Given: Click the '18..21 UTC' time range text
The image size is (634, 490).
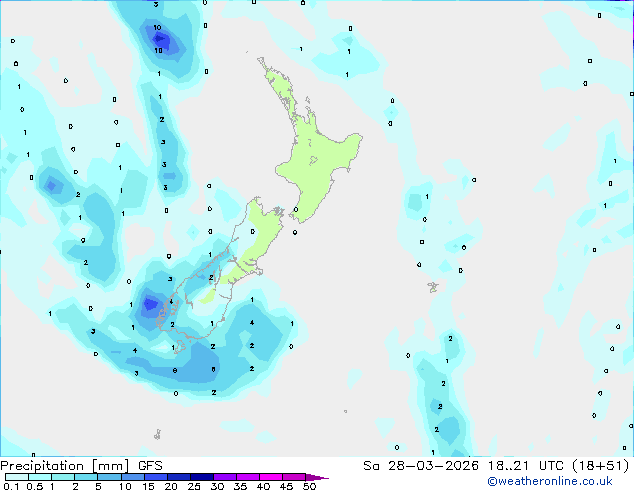Looking at the screenshot, I should (526, 466).
